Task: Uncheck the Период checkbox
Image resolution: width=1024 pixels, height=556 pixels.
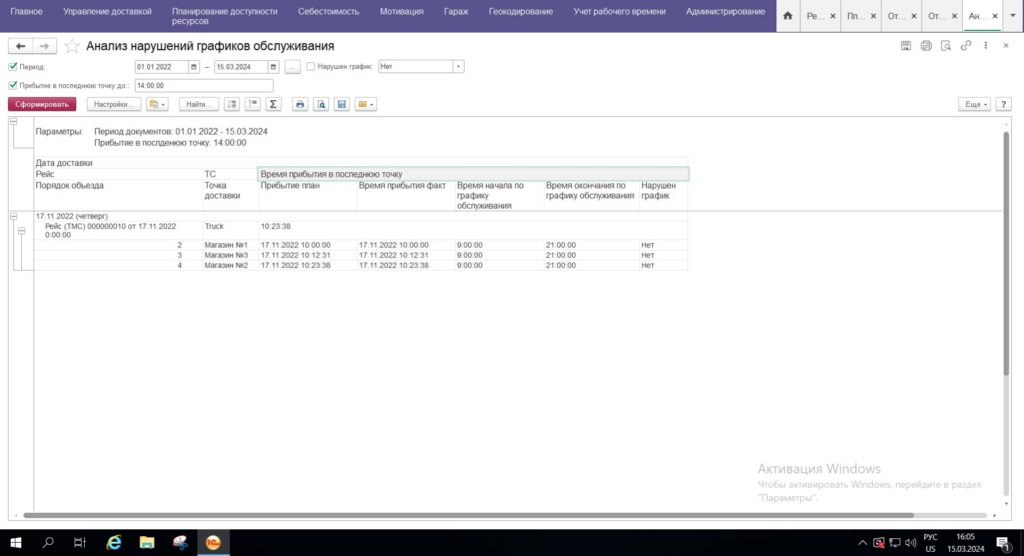Action: click(12, 67)
